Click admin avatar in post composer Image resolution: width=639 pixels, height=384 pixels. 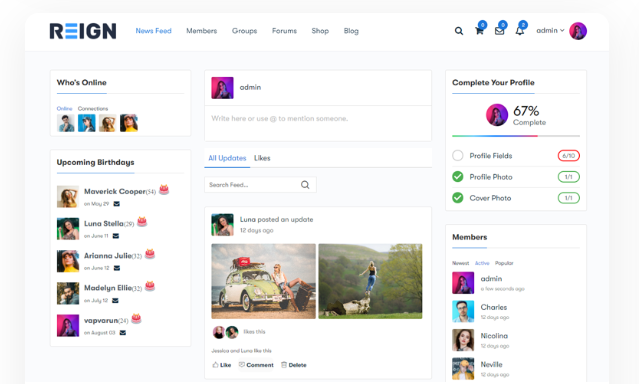222,88
